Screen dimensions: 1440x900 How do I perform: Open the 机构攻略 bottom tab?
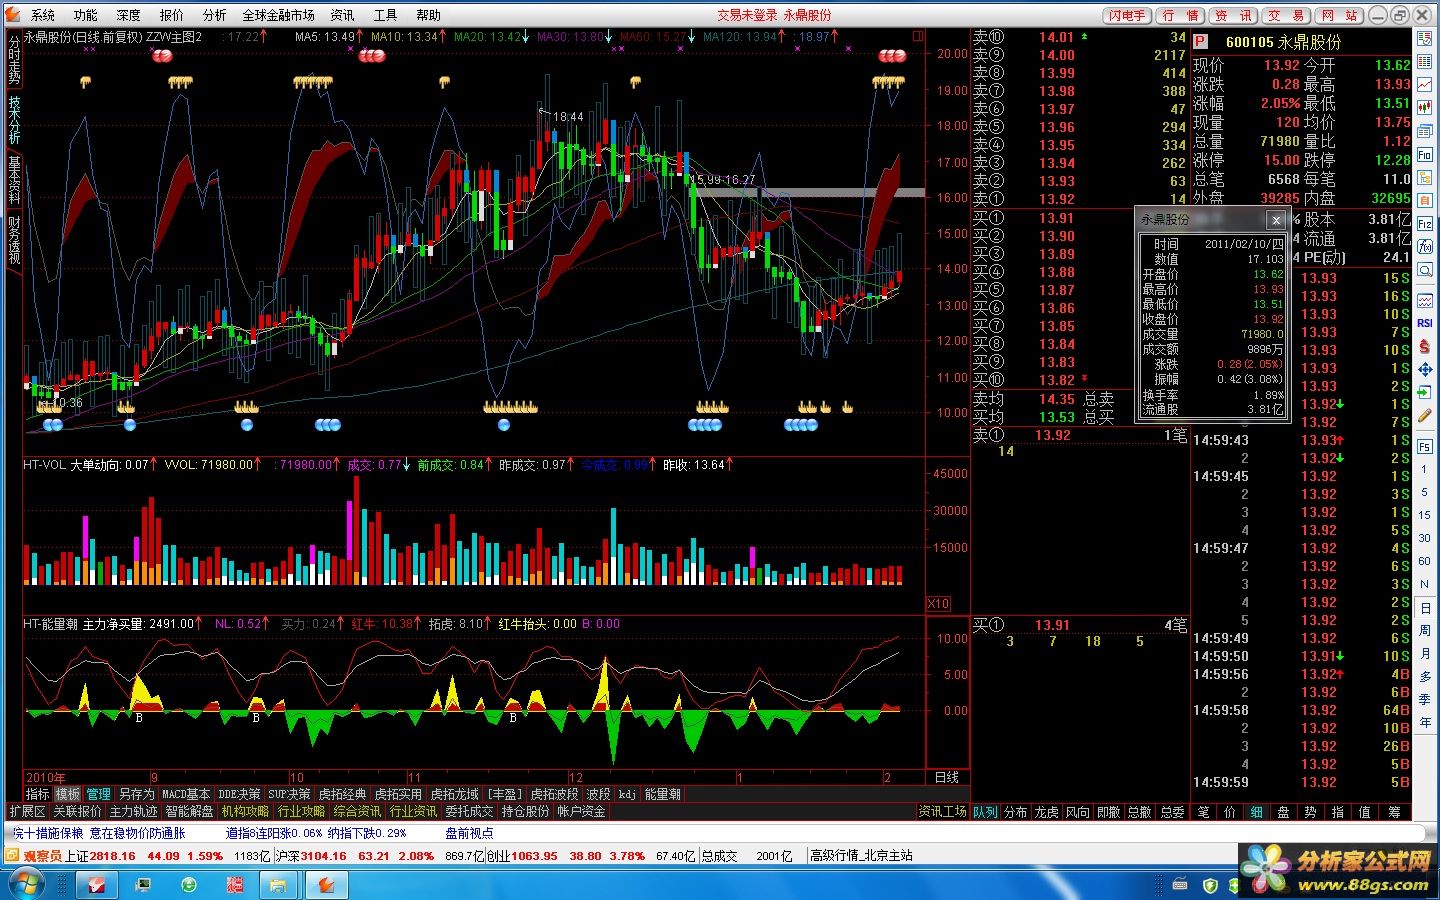click(245, 812)
